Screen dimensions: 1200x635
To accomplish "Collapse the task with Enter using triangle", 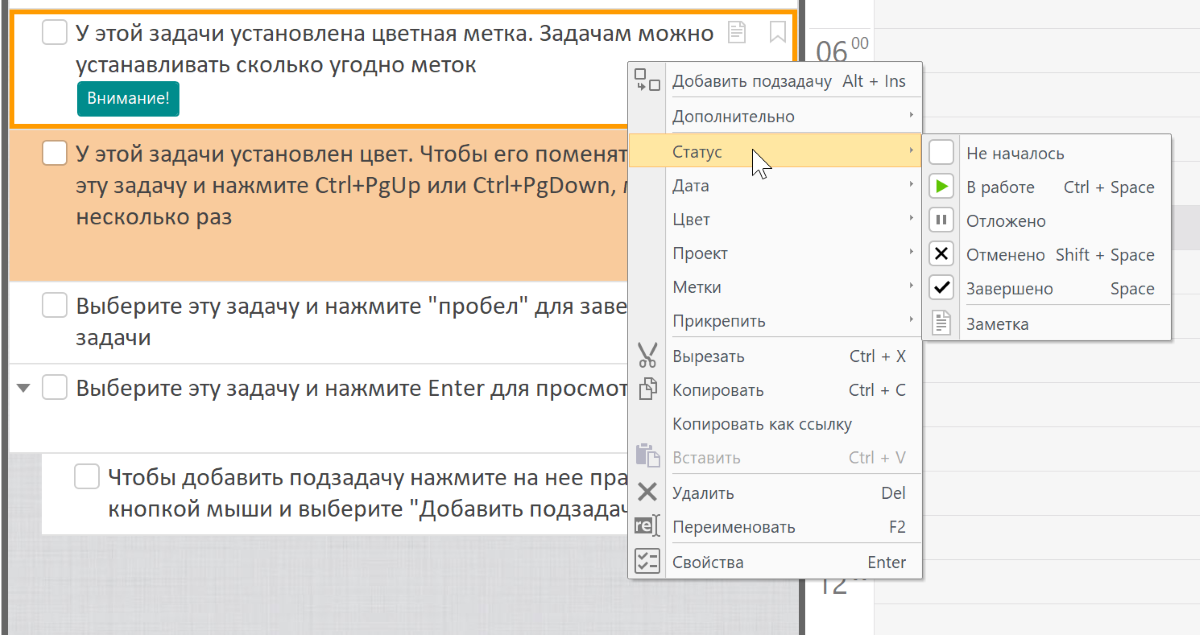I will pyautogui.click(x=25, y=388).
